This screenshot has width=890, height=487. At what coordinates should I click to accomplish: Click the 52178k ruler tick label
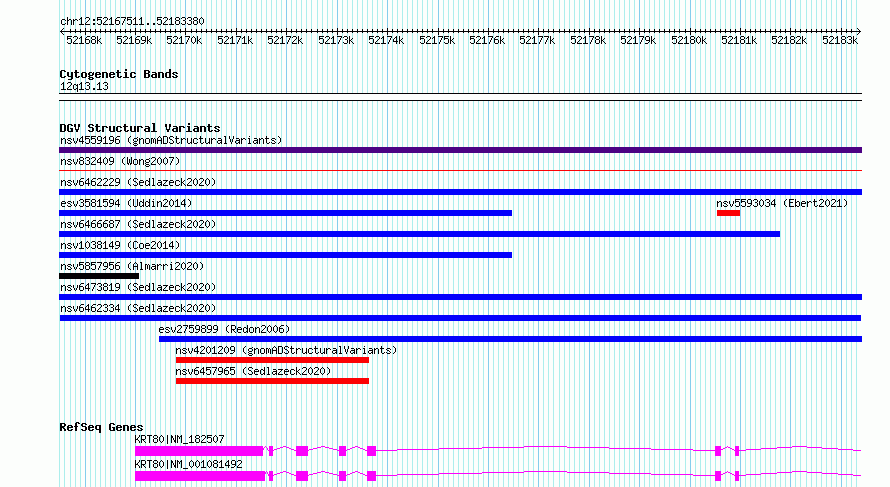(588, 40)
